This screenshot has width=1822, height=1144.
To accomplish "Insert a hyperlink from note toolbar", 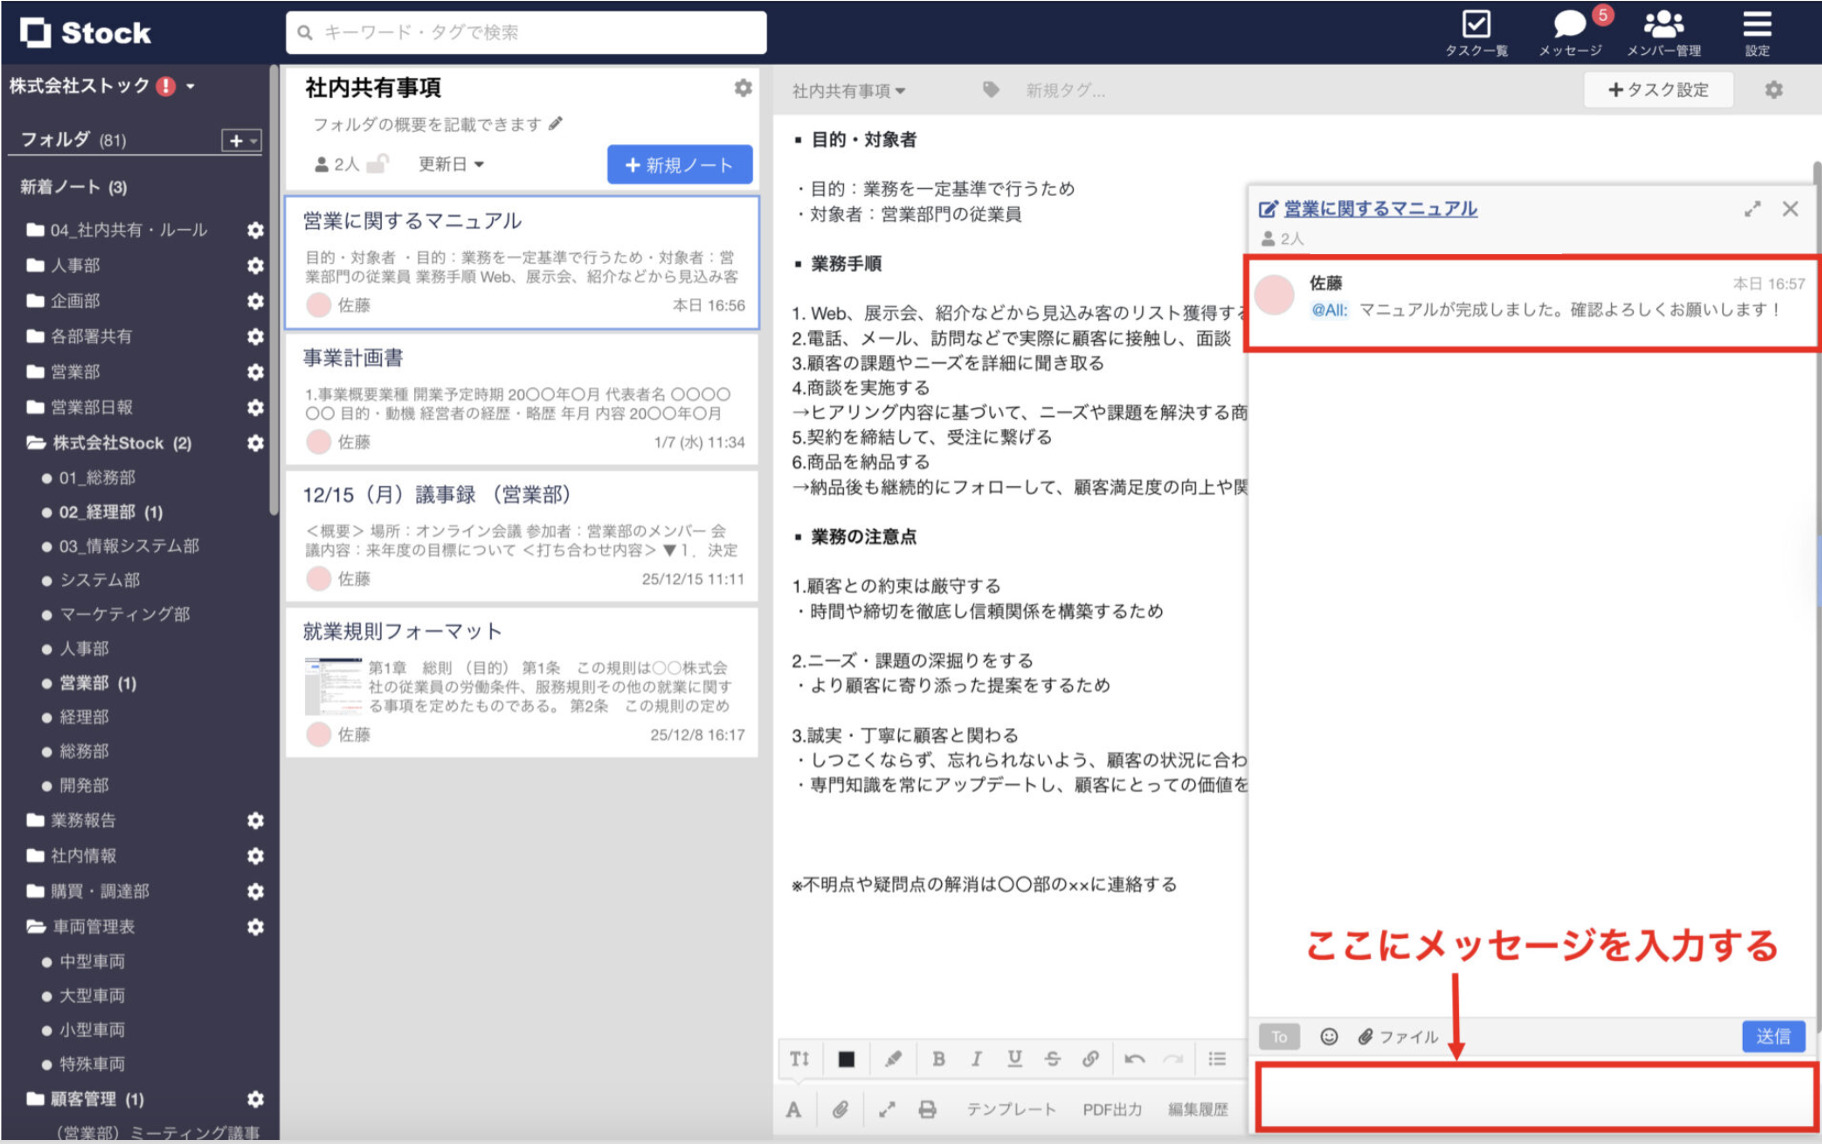I will coord(1090,1059).
